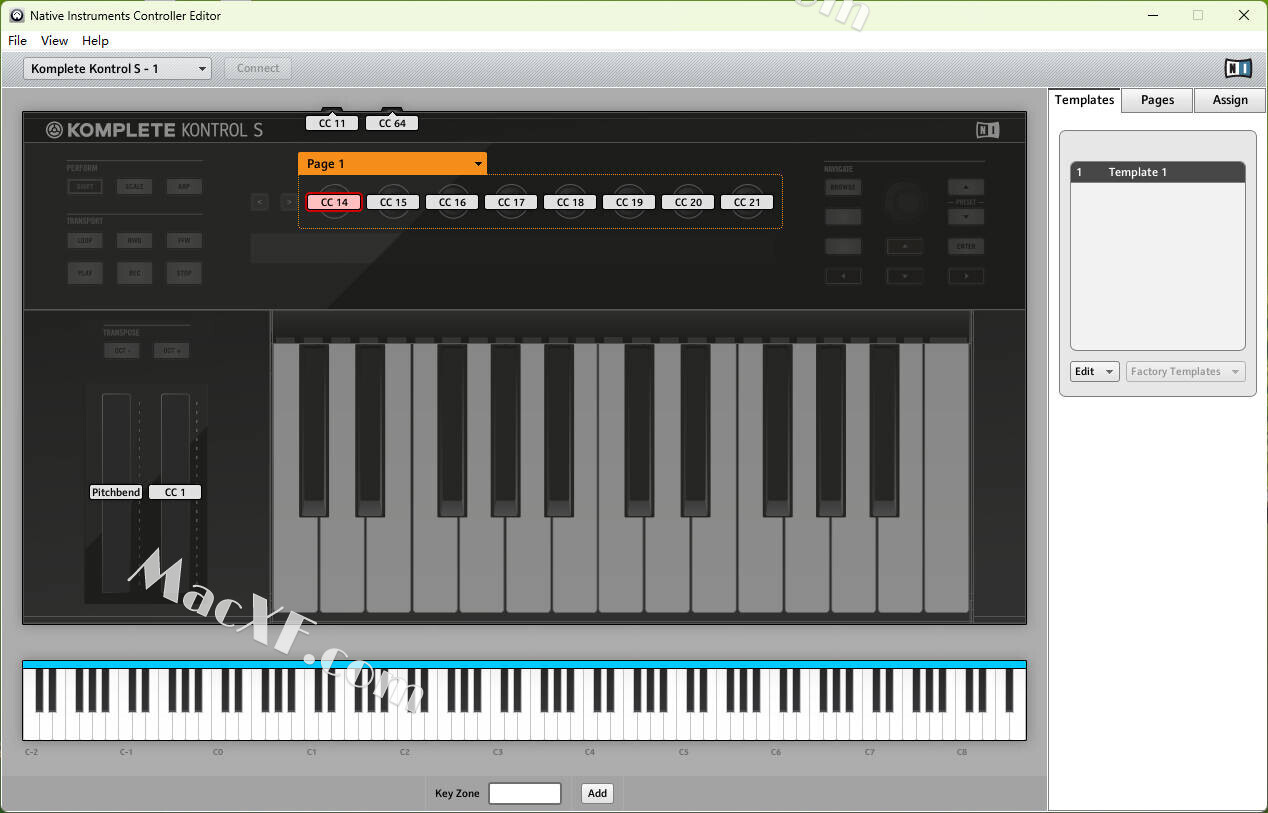Toggle the ARP button on the keyboard
The height and width of the screenshot is (813, 1268).
coord(184,187)
